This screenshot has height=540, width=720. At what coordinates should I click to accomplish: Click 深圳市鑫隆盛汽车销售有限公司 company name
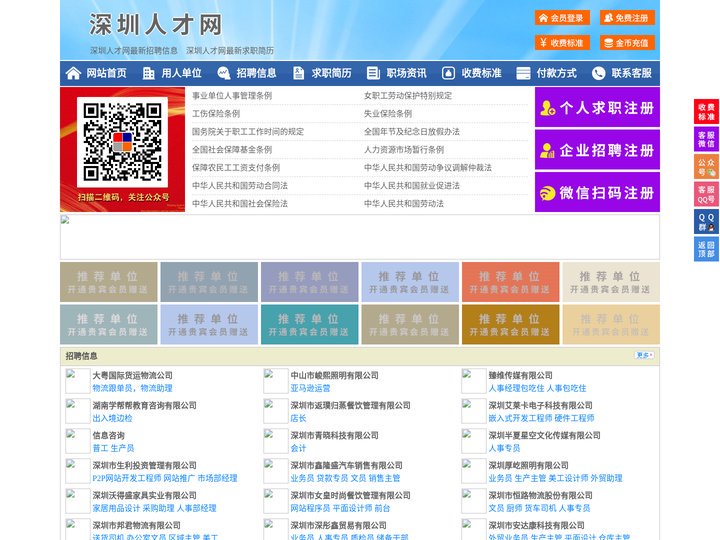346,465
